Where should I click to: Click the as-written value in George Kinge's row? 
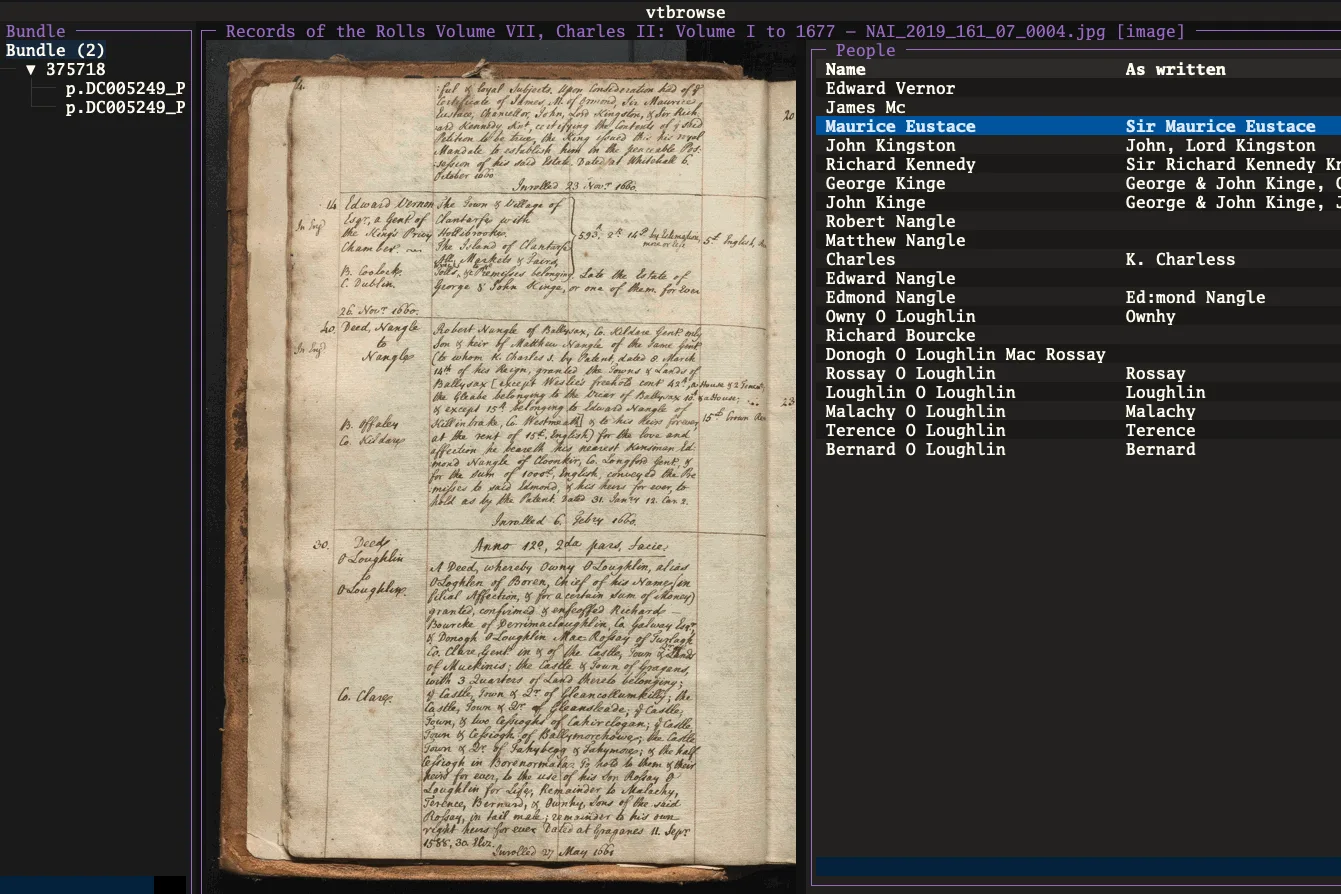(1233, 183)
